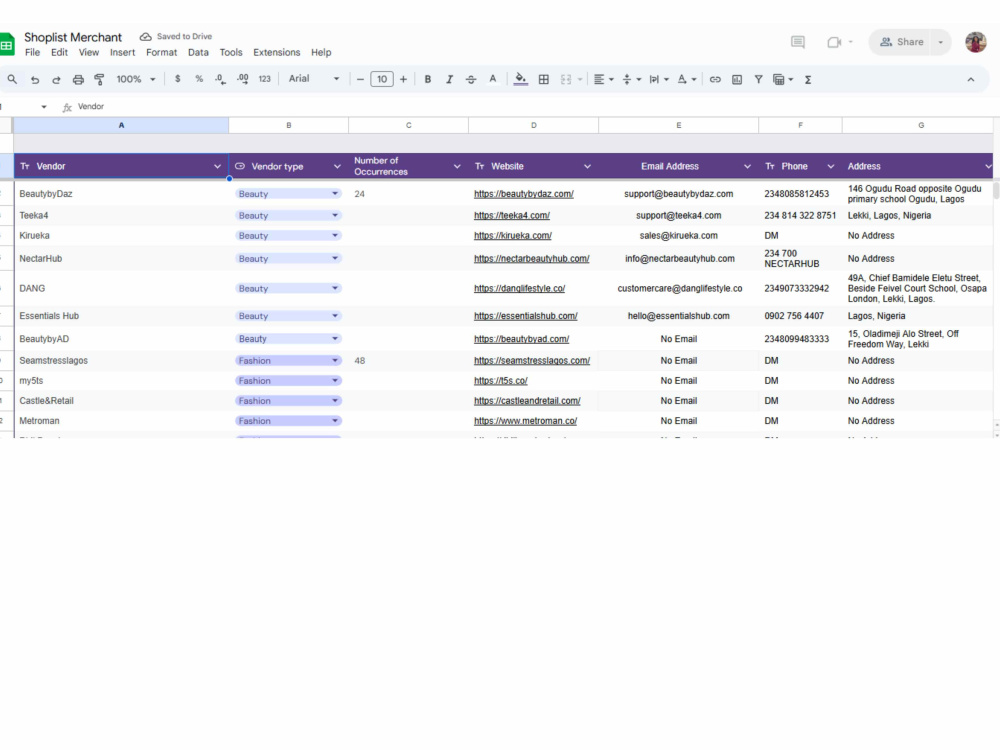Edit the font size field
Viewport: 1000px width, 750px height.
(x=381, y=79)
